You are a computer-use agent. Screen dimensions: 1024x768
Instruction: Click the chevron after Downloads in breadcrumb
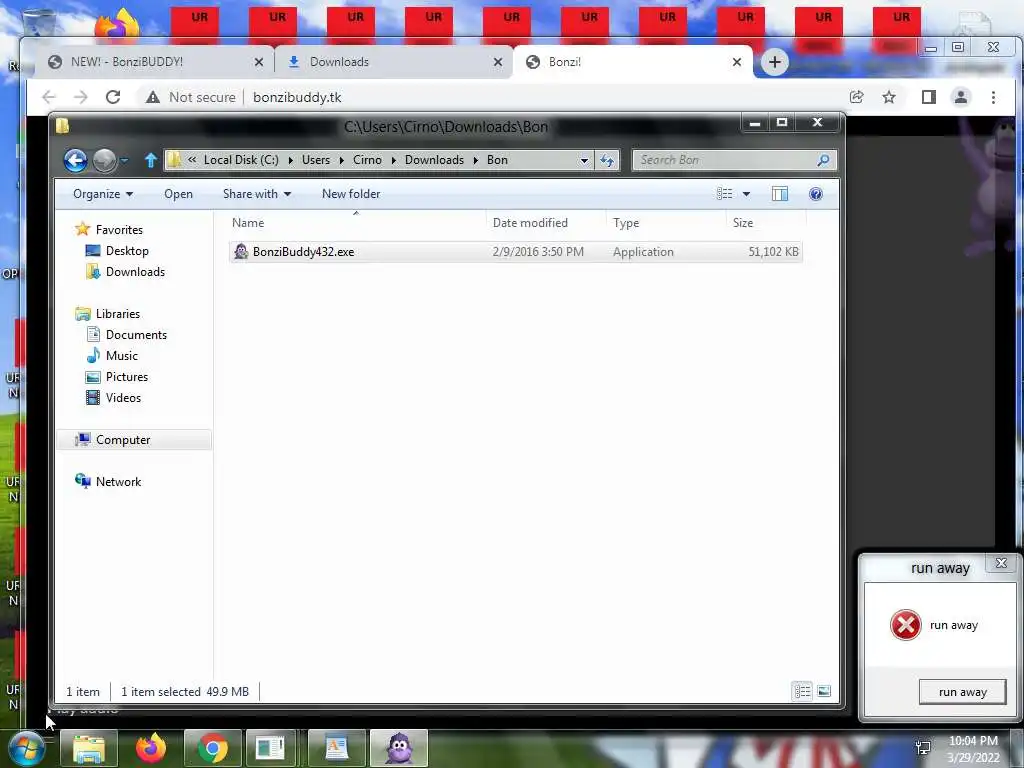(475, 160)
